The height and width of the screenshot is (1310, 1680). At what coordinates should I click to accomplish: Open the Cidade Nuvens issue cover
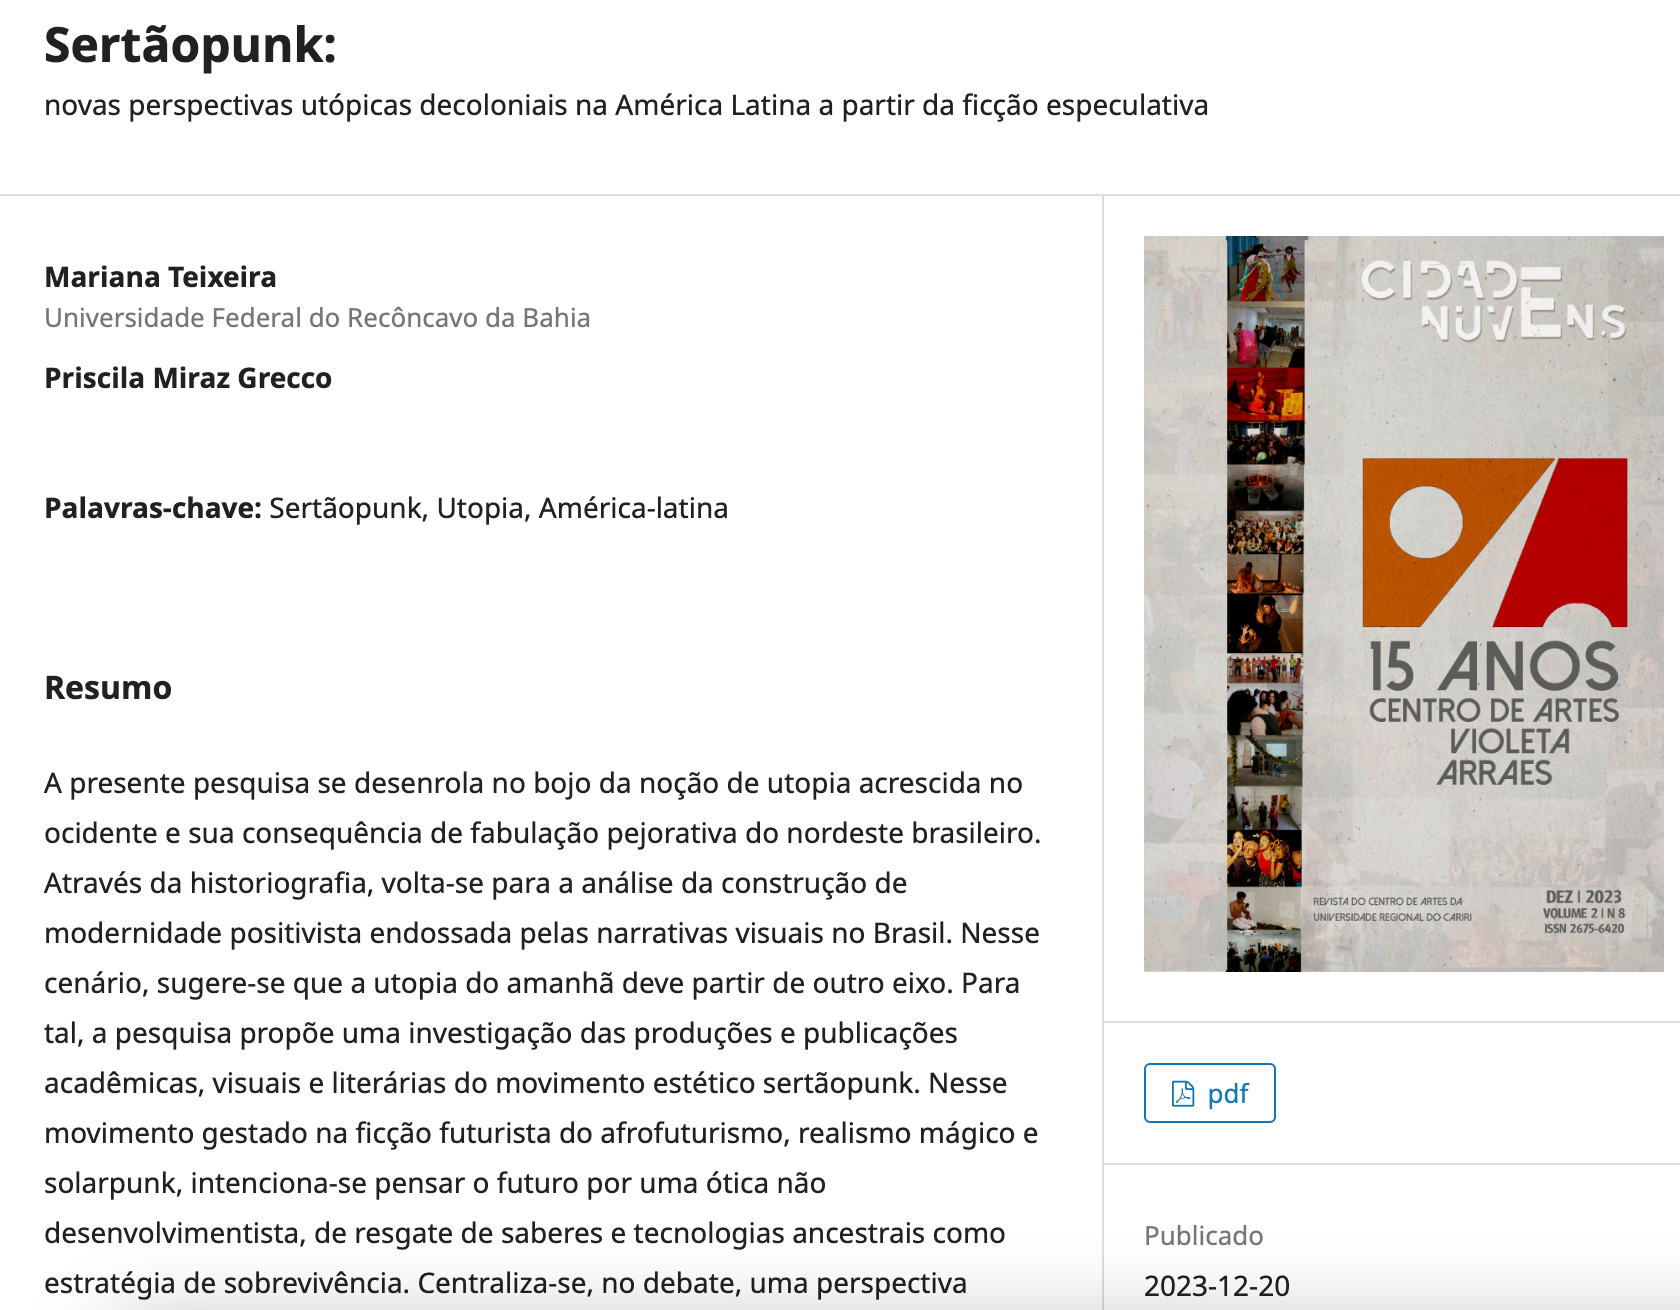[x=1403, y=604]
